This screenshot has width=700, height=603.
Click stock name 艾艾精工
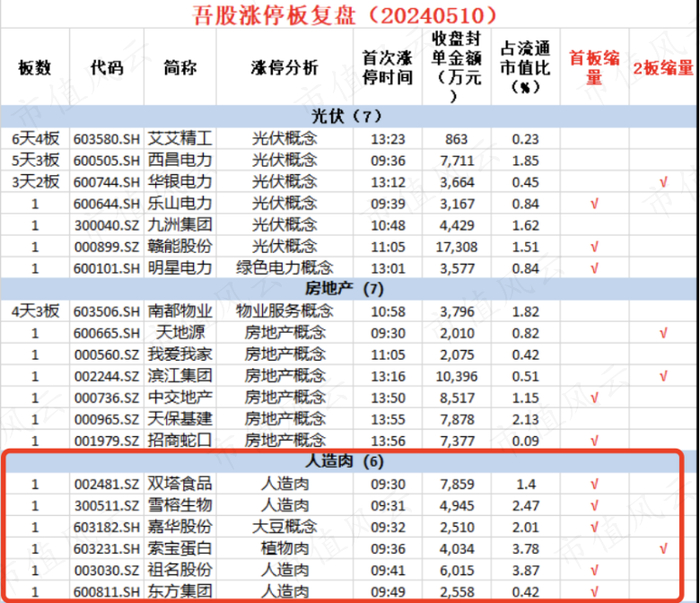click(180, 138)
